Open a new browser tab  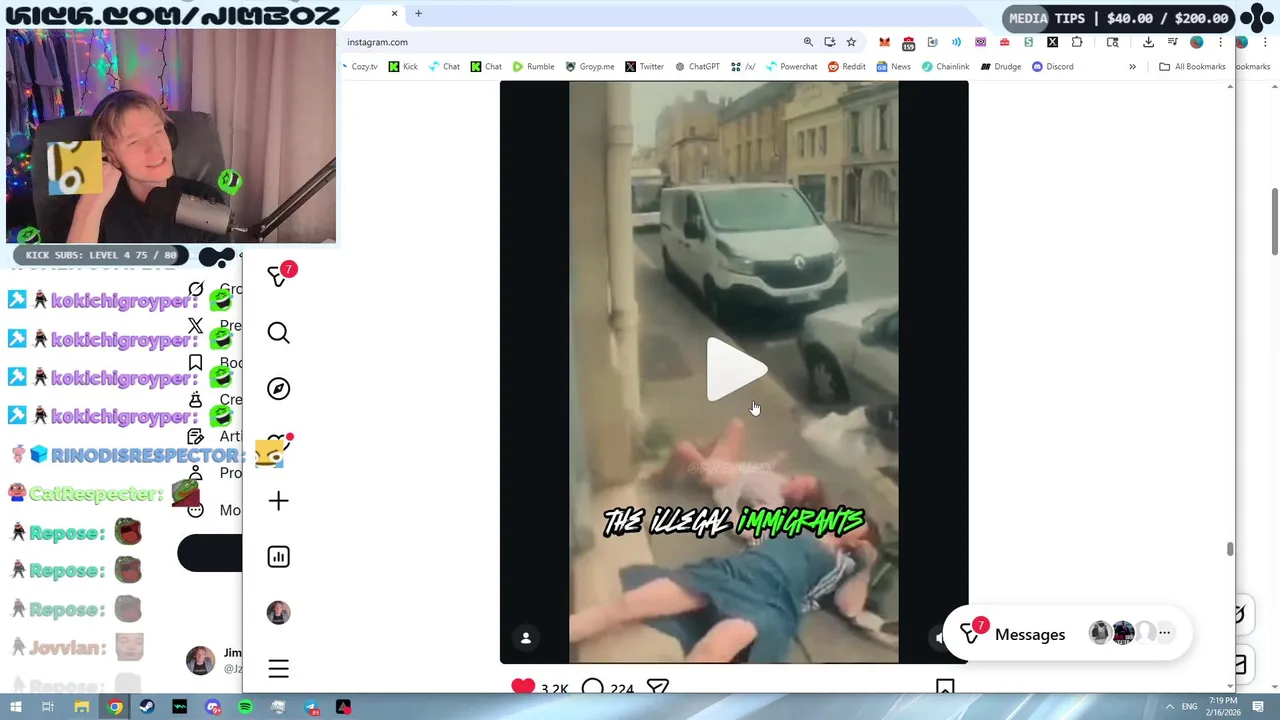coord(418,13)
